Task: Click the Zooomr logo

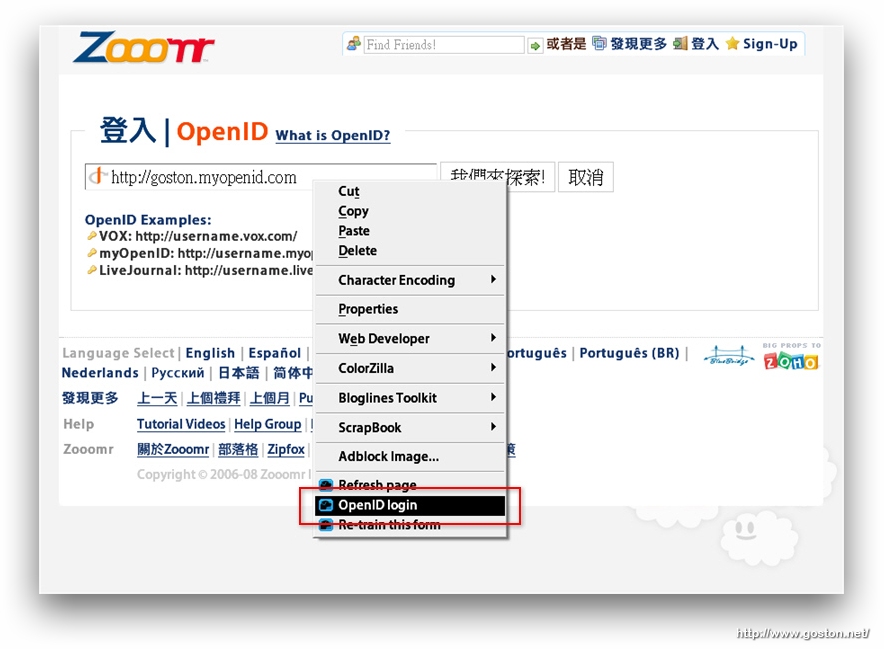Action: coord(144,47)
